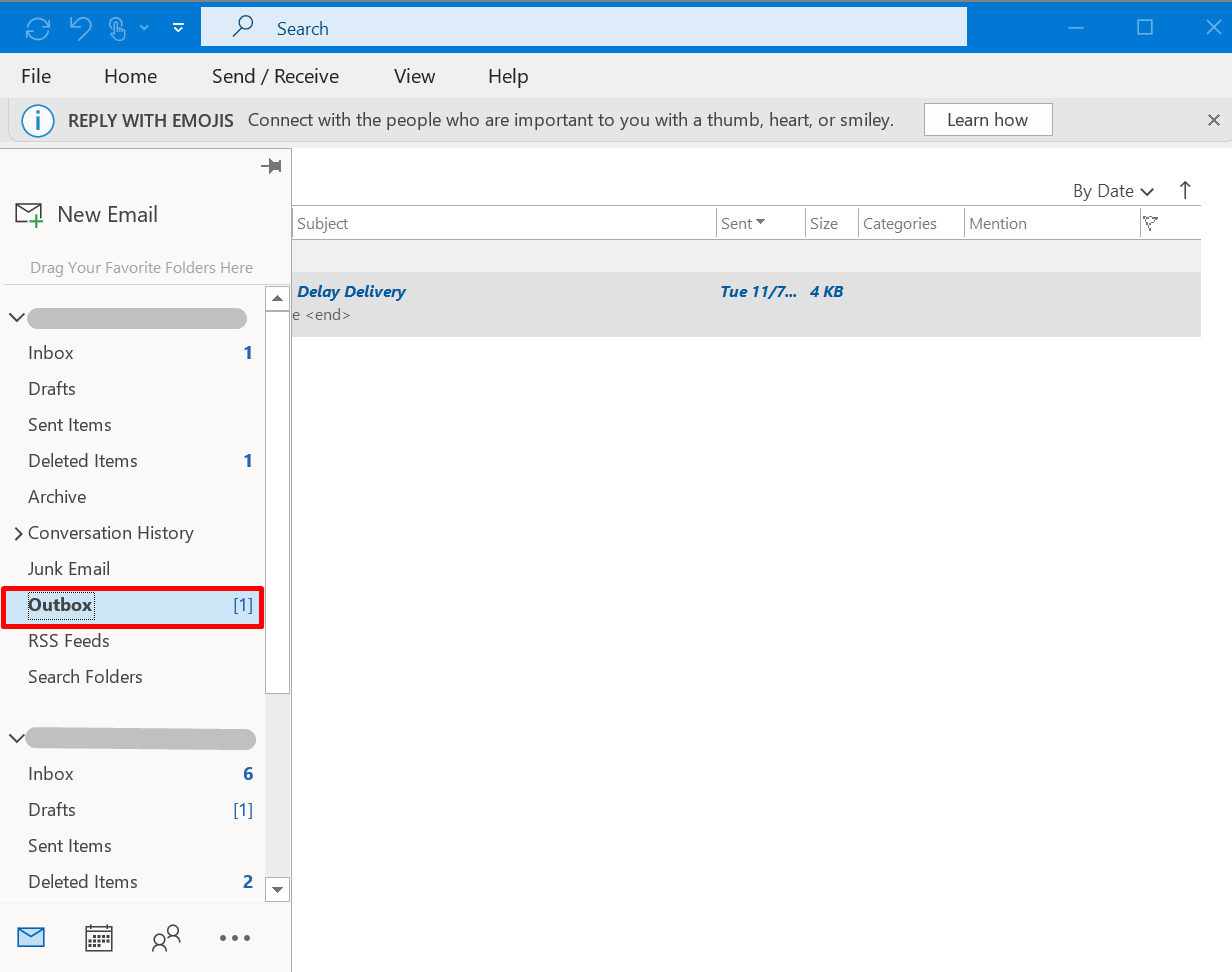Screen dimensions: 1232x972
Task: Click the filter icon in the message list header
Action: (1152, 222)
